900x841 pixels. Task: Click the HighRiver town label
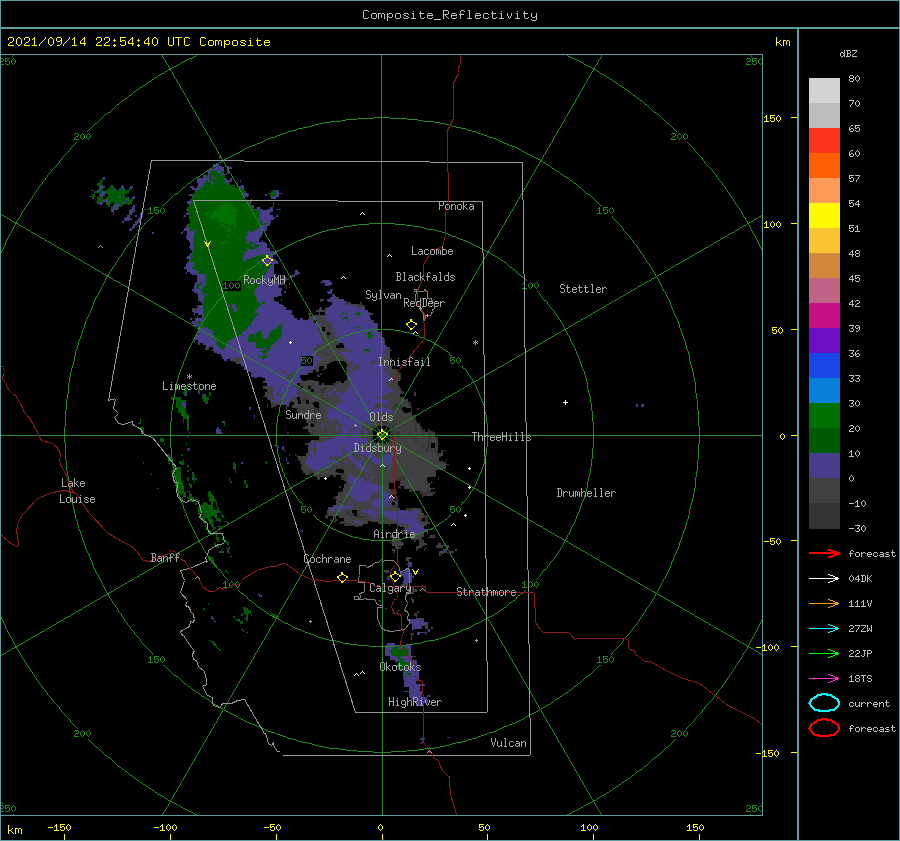coord(414,702)
